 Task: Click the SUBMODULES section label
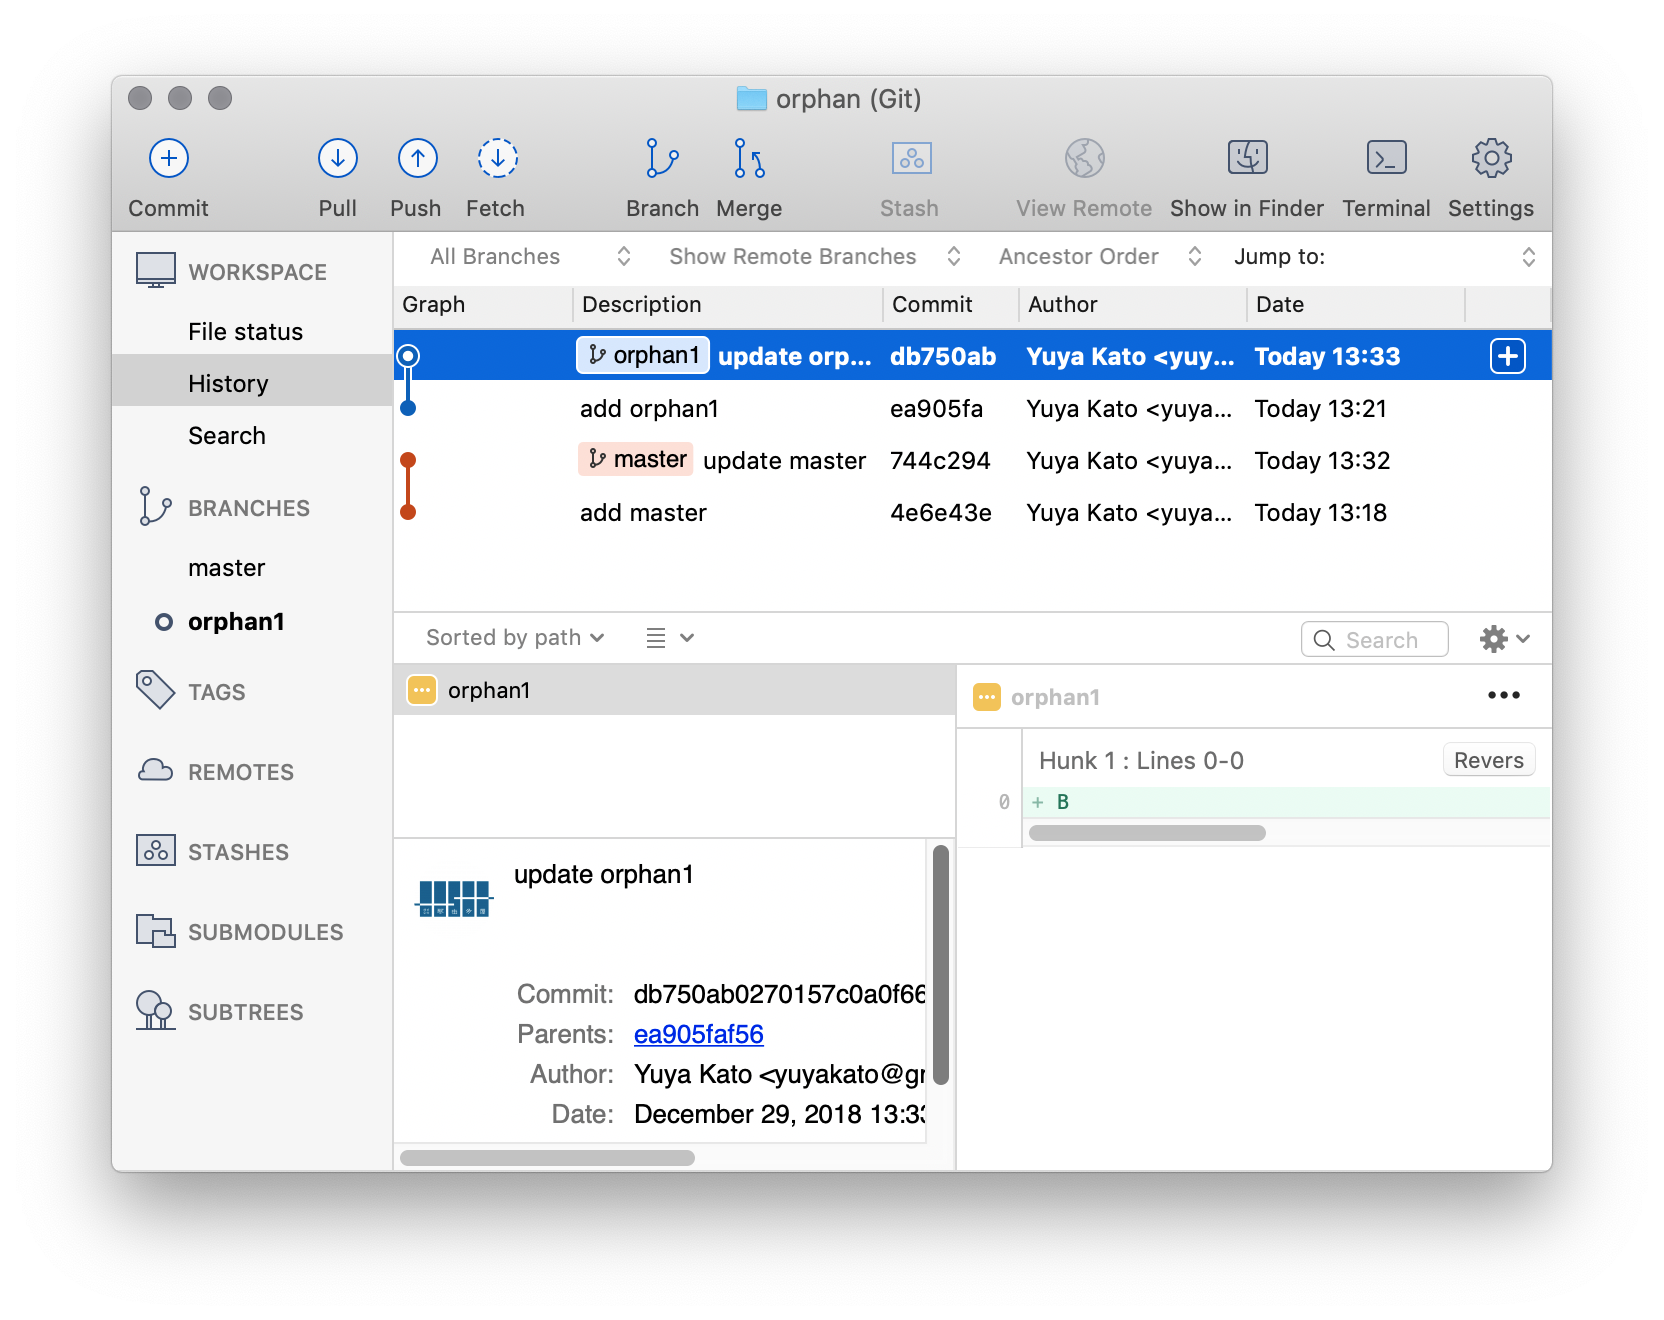(266, 932)
